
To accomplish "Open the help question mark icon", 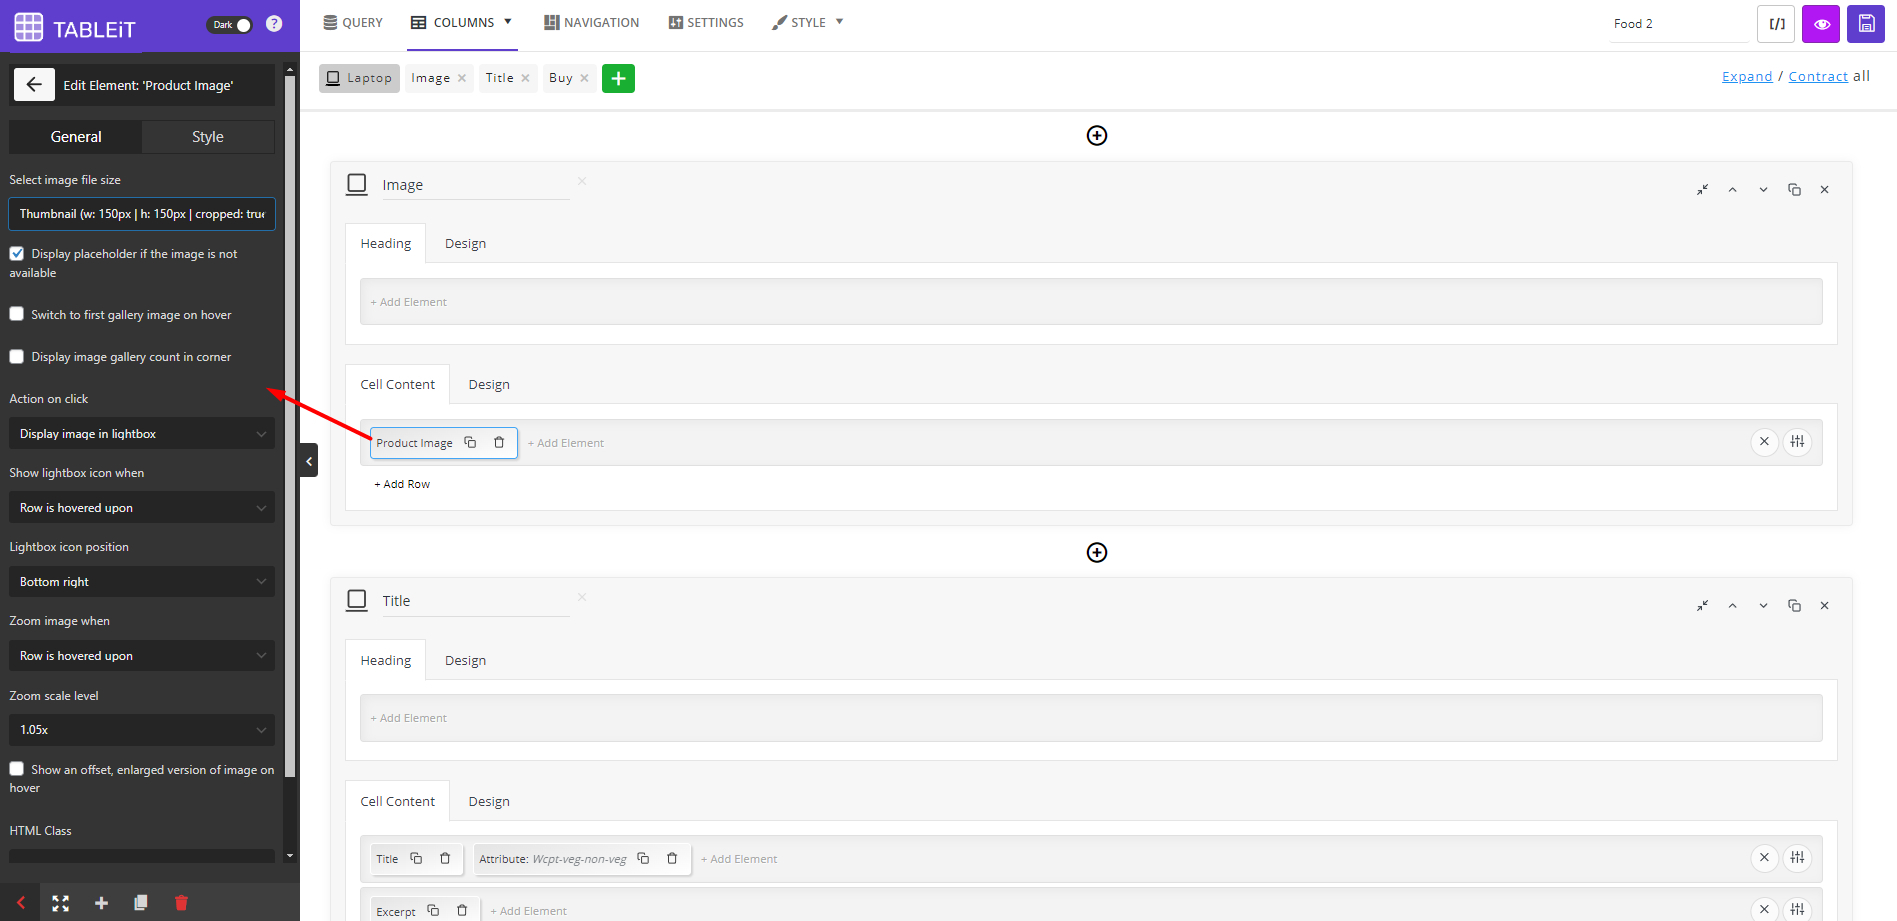I will point(274,24).
